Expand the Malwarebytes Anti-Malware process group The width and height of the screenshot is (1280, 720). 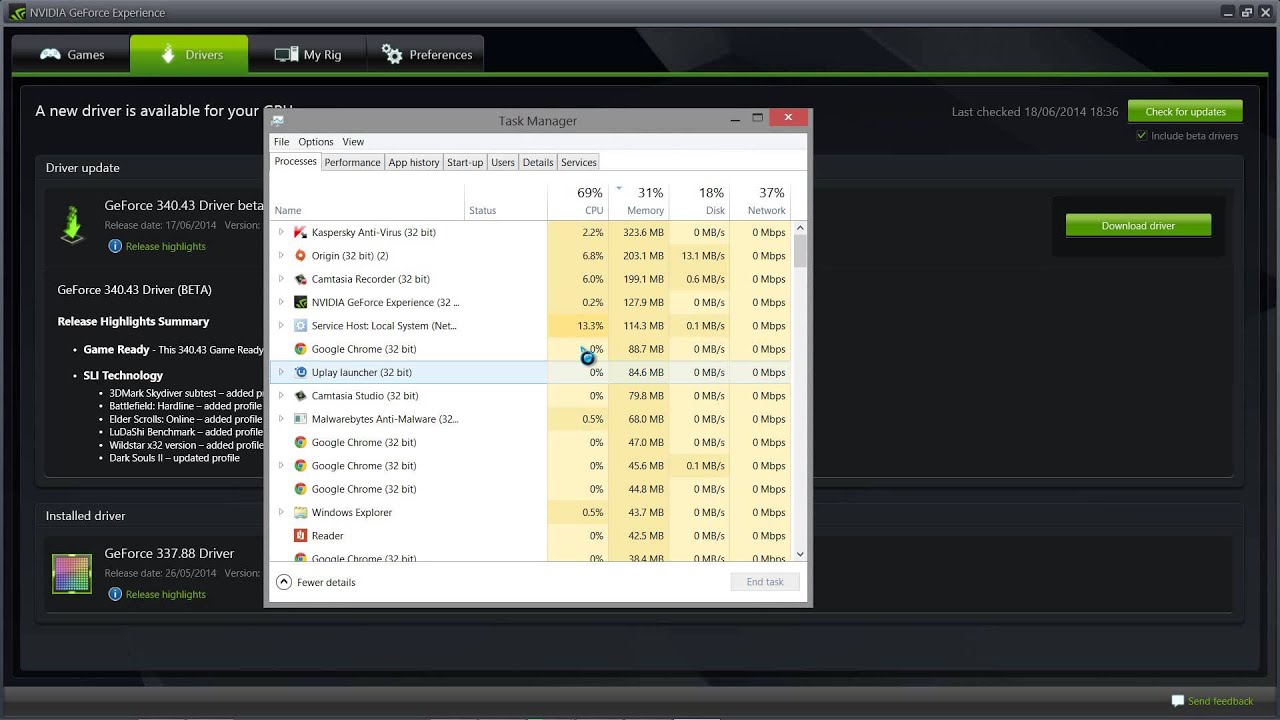[281, 419]
